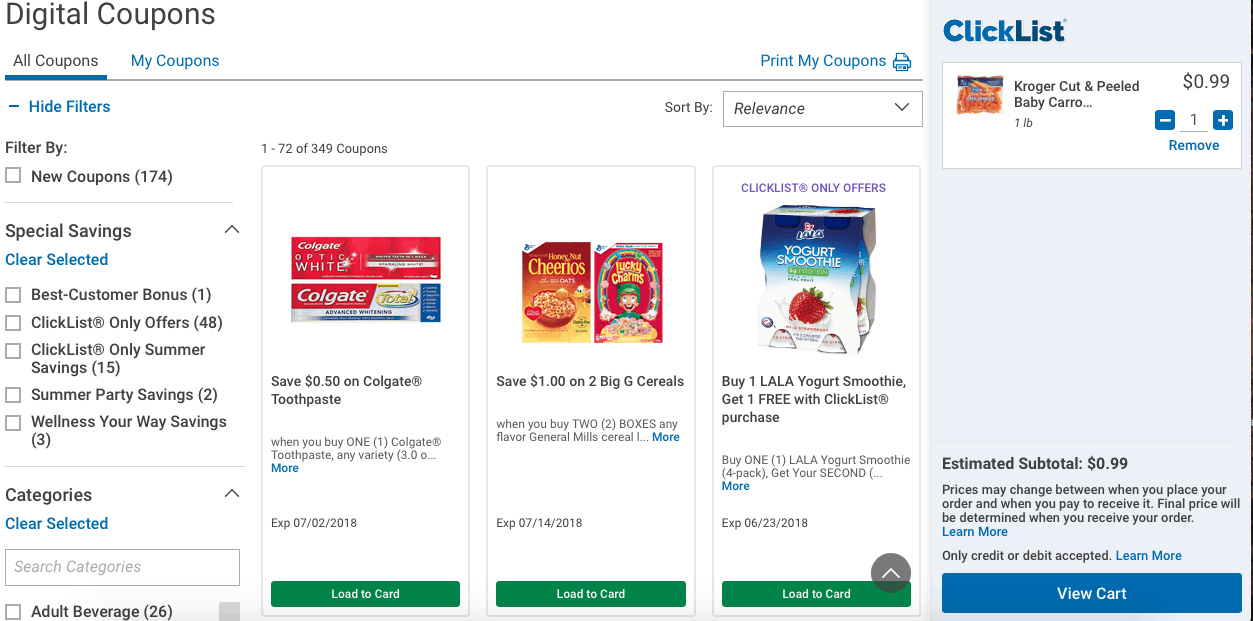Click the scroll-to-top arrow circle
The image size is (1253, 621).
(x=890, y=573)
